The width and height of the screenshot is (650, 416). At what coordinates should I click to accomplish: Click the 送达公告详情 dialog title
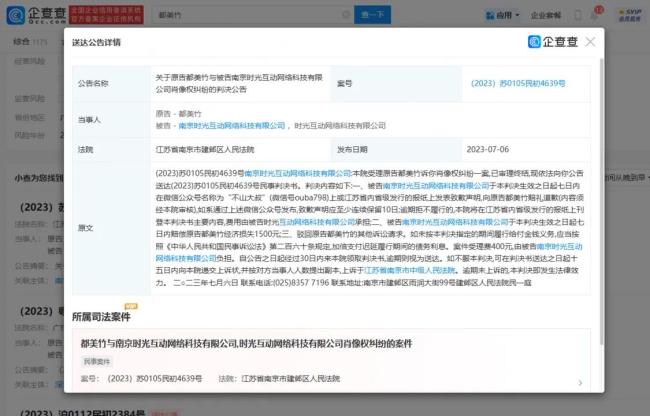pos(96,42)
